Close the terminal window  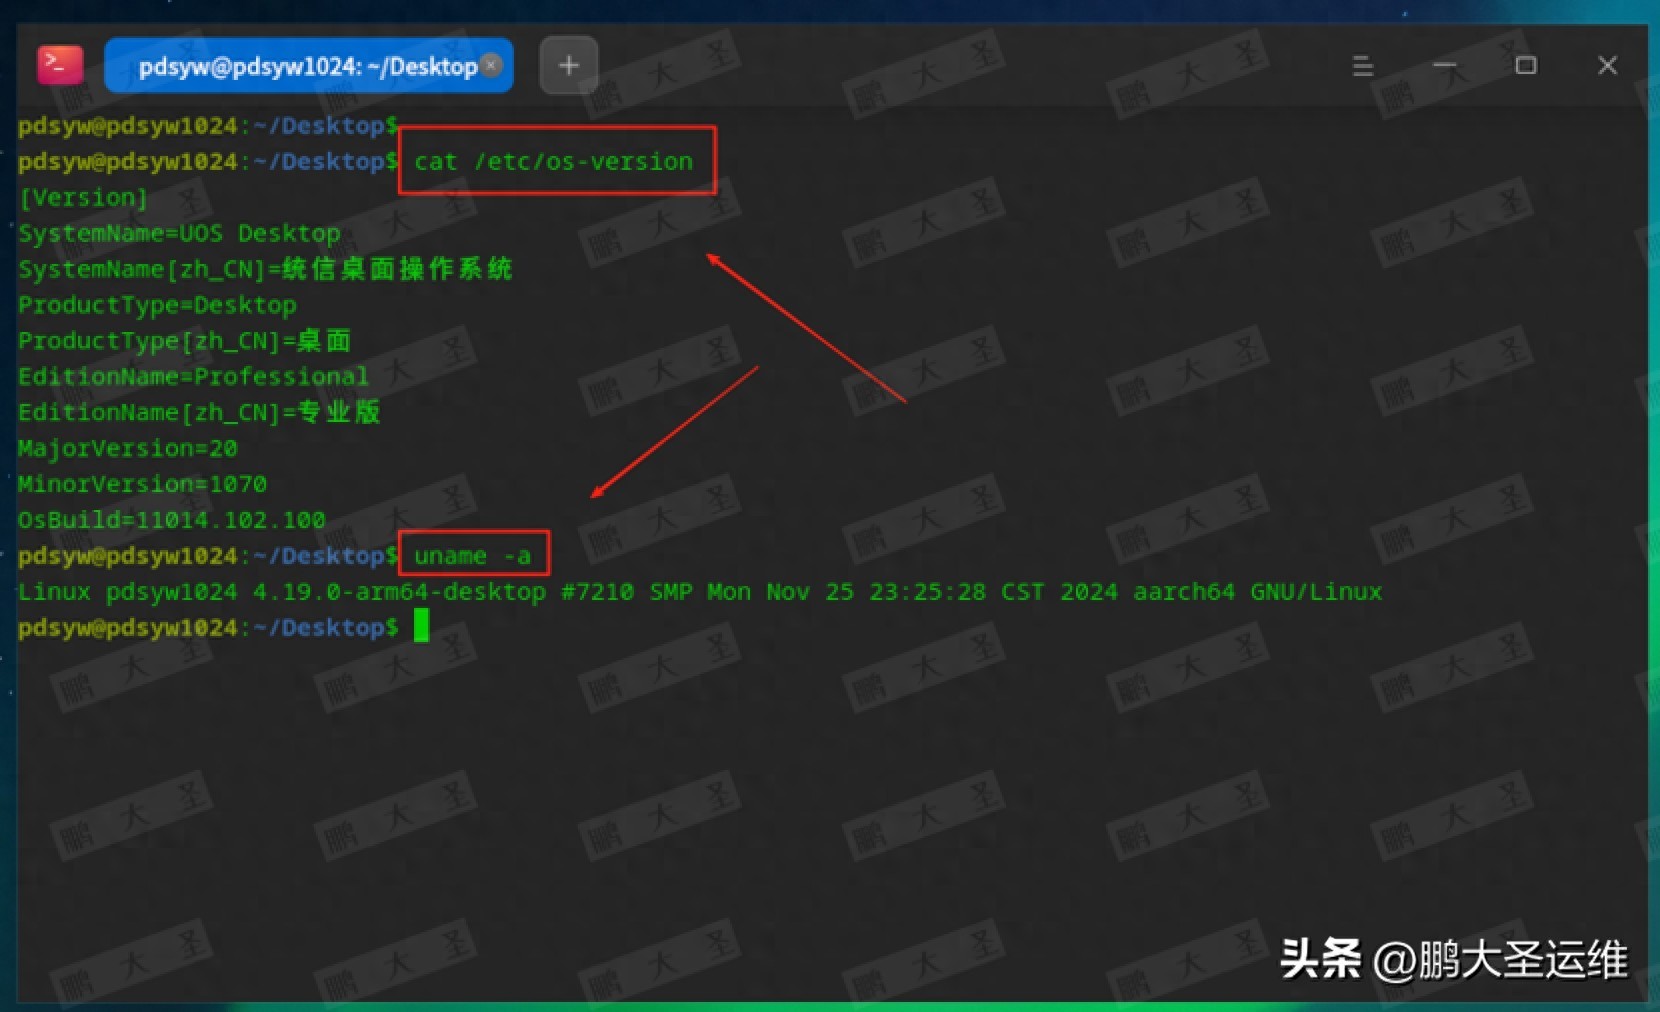(1607, 65)
